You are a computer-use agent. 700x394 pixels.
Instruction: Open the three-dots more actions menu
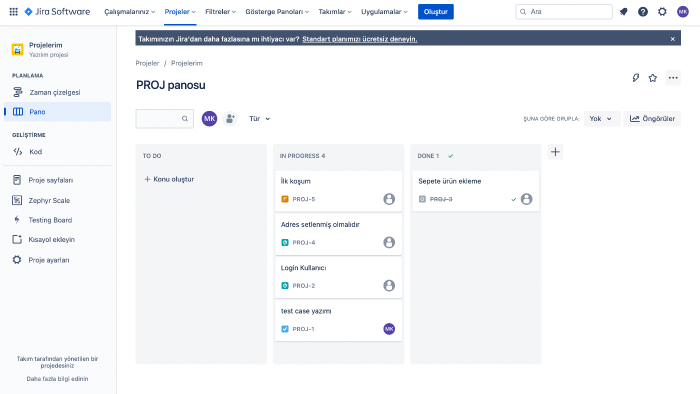point(673,78)
